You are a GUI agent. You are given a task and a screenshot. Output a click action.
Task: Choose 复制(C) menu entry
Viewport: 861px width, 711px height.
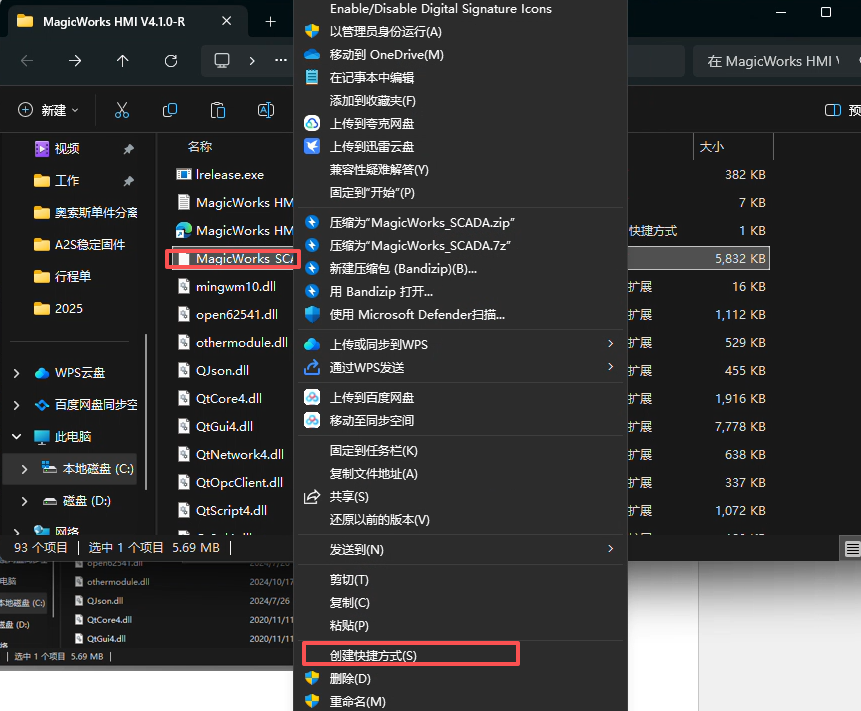(460, 603)
